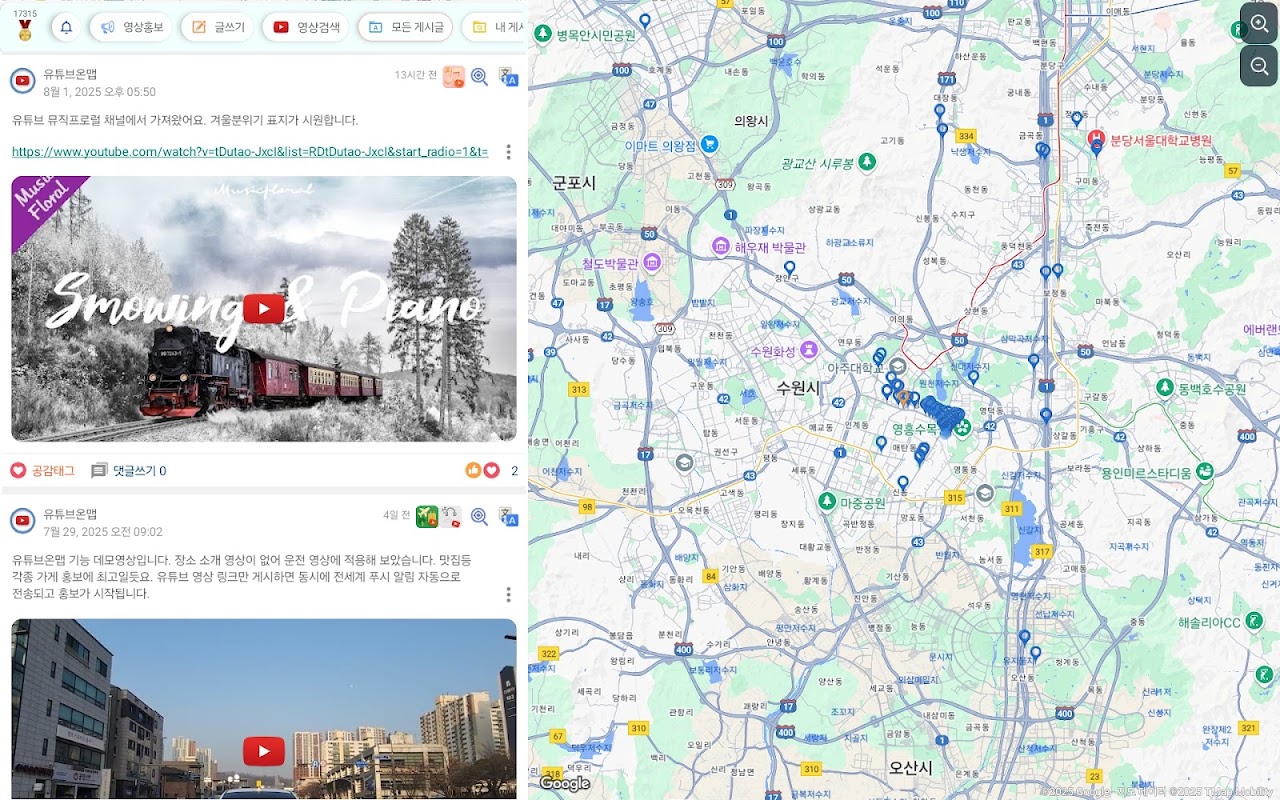Toggle the 공감태그 heart on first post
The width and height of the screenshot is (1280, 800).
[x=42, y=471]
